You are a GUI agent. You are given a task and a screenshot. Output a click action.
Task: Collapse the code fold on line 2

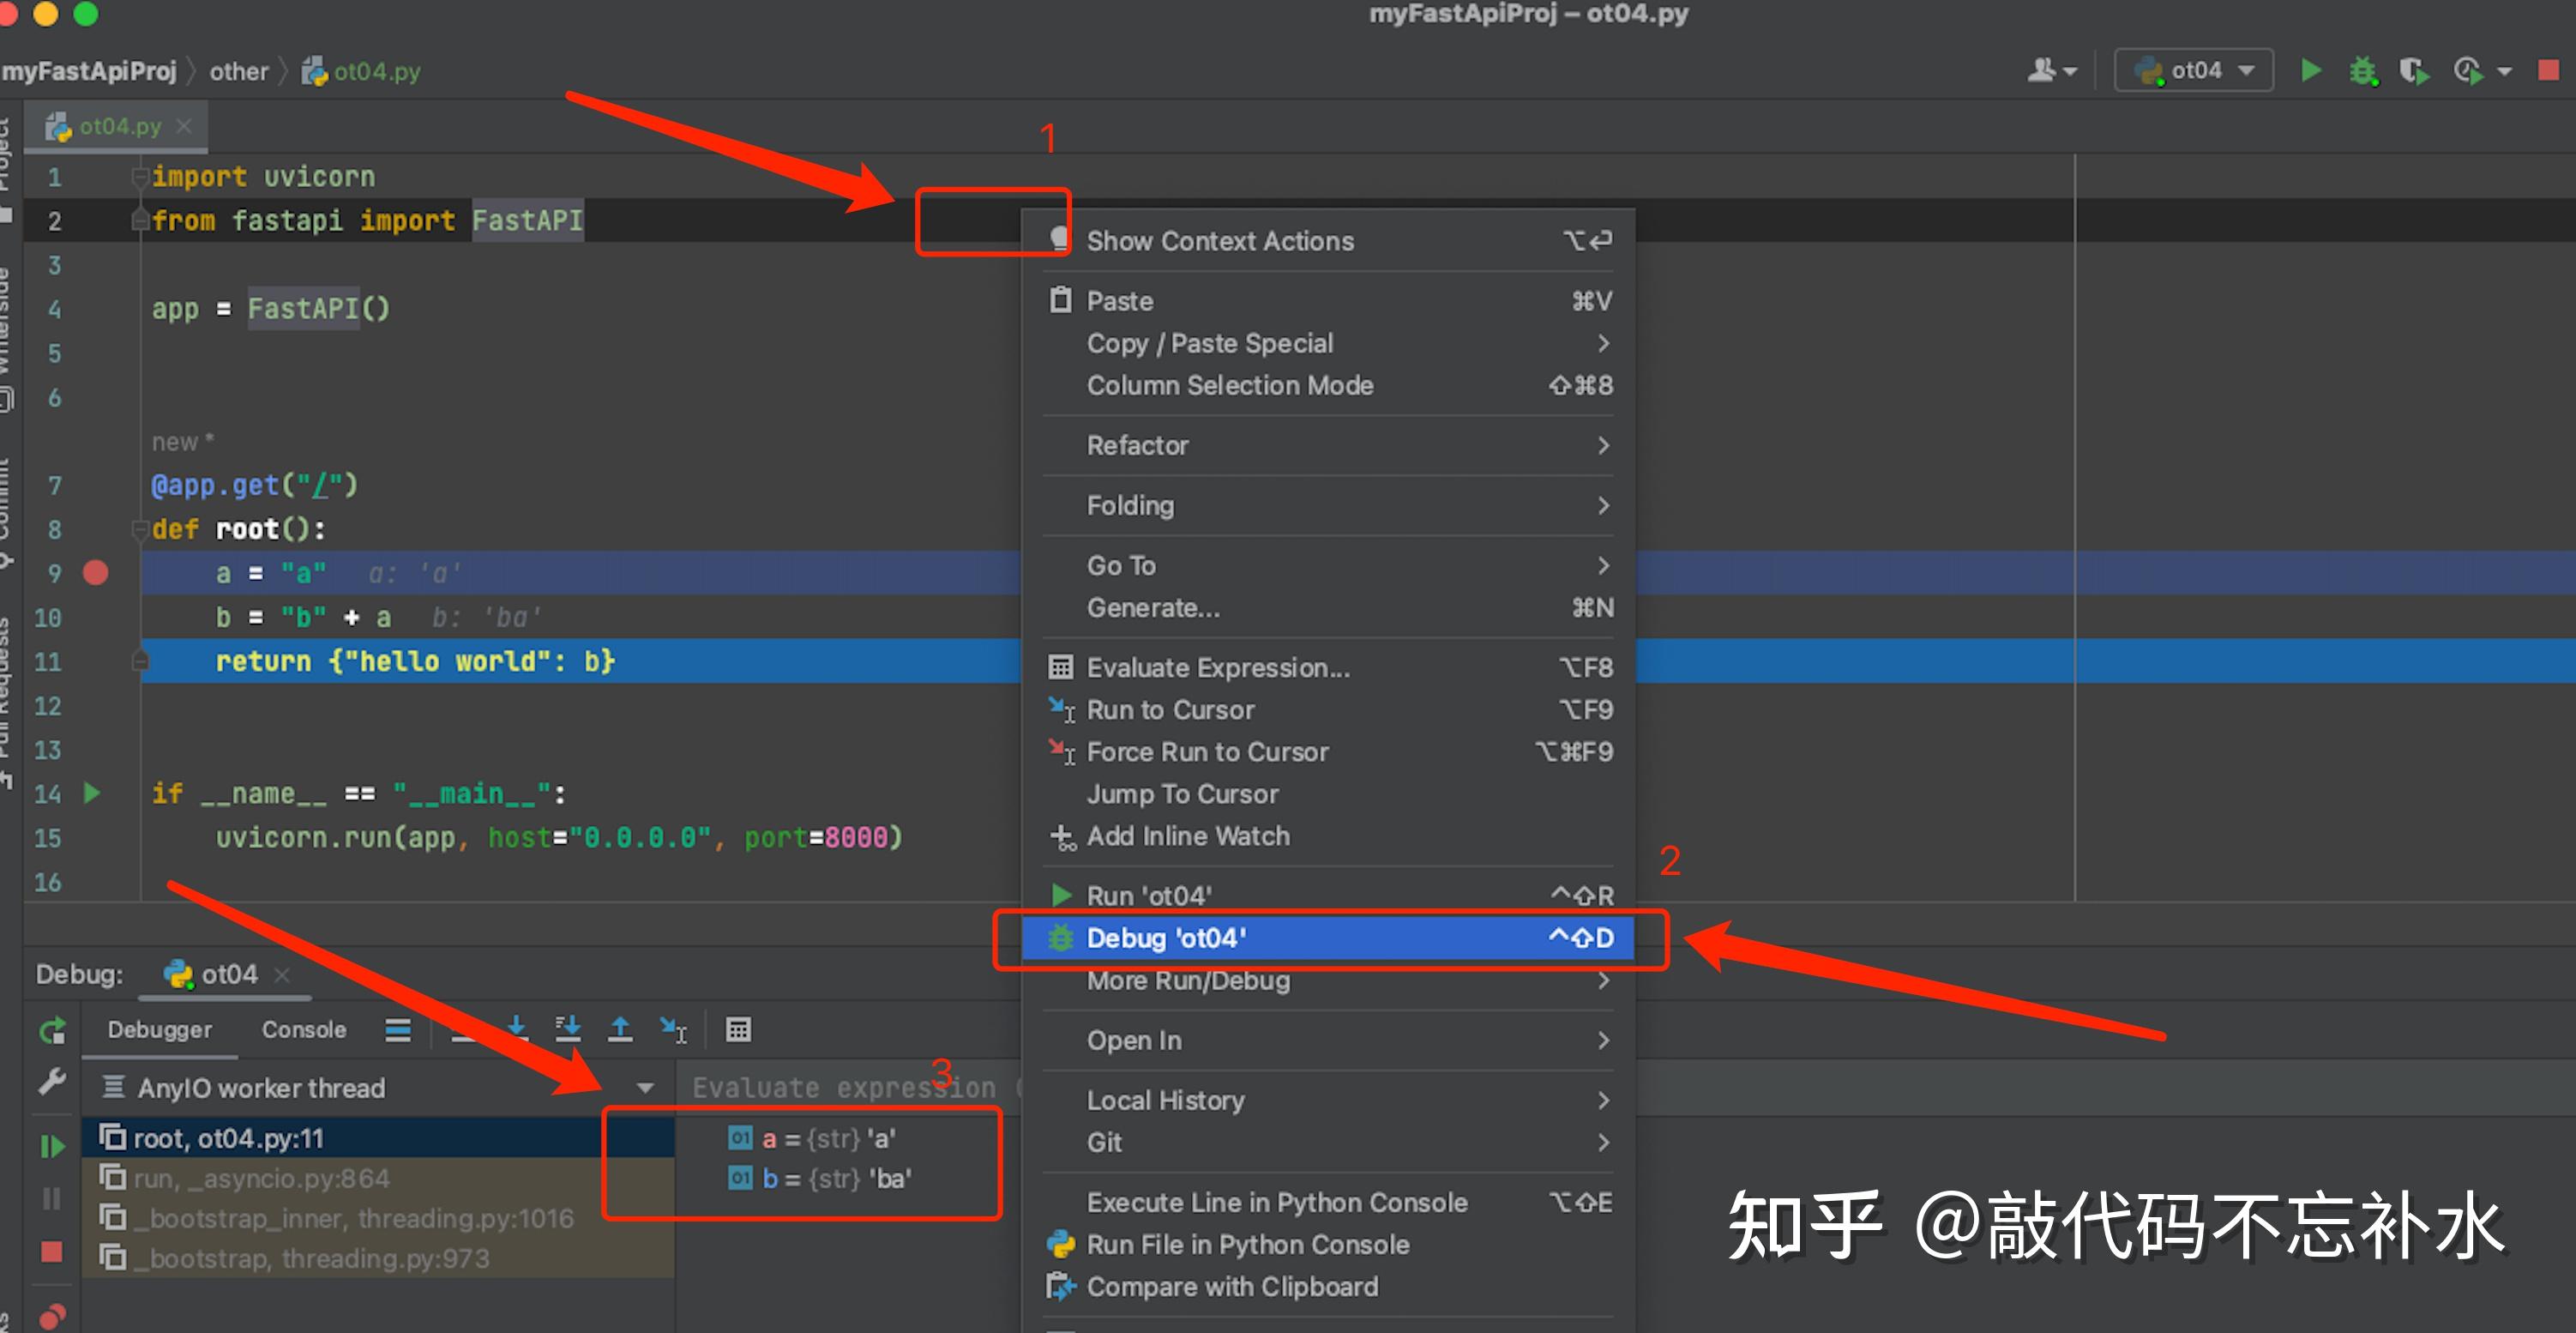140,220
